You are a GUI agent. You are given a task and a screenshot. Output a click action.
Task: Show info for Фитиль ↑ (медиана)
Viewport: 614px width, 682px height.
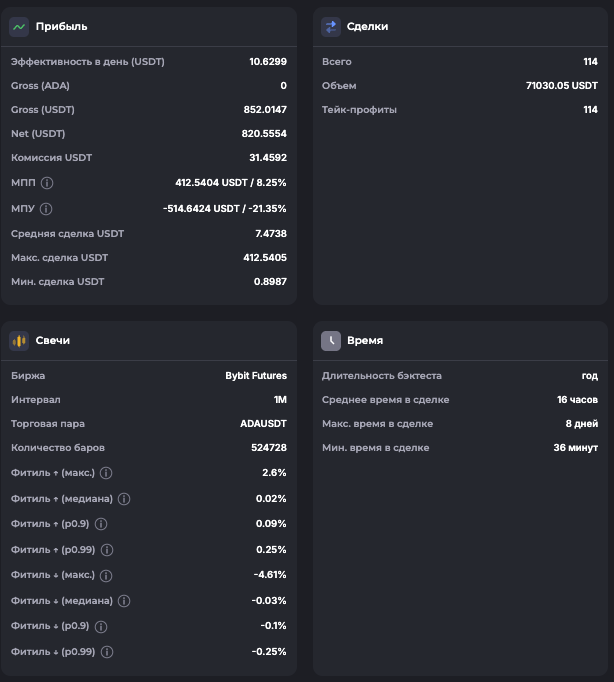point(124,499)
